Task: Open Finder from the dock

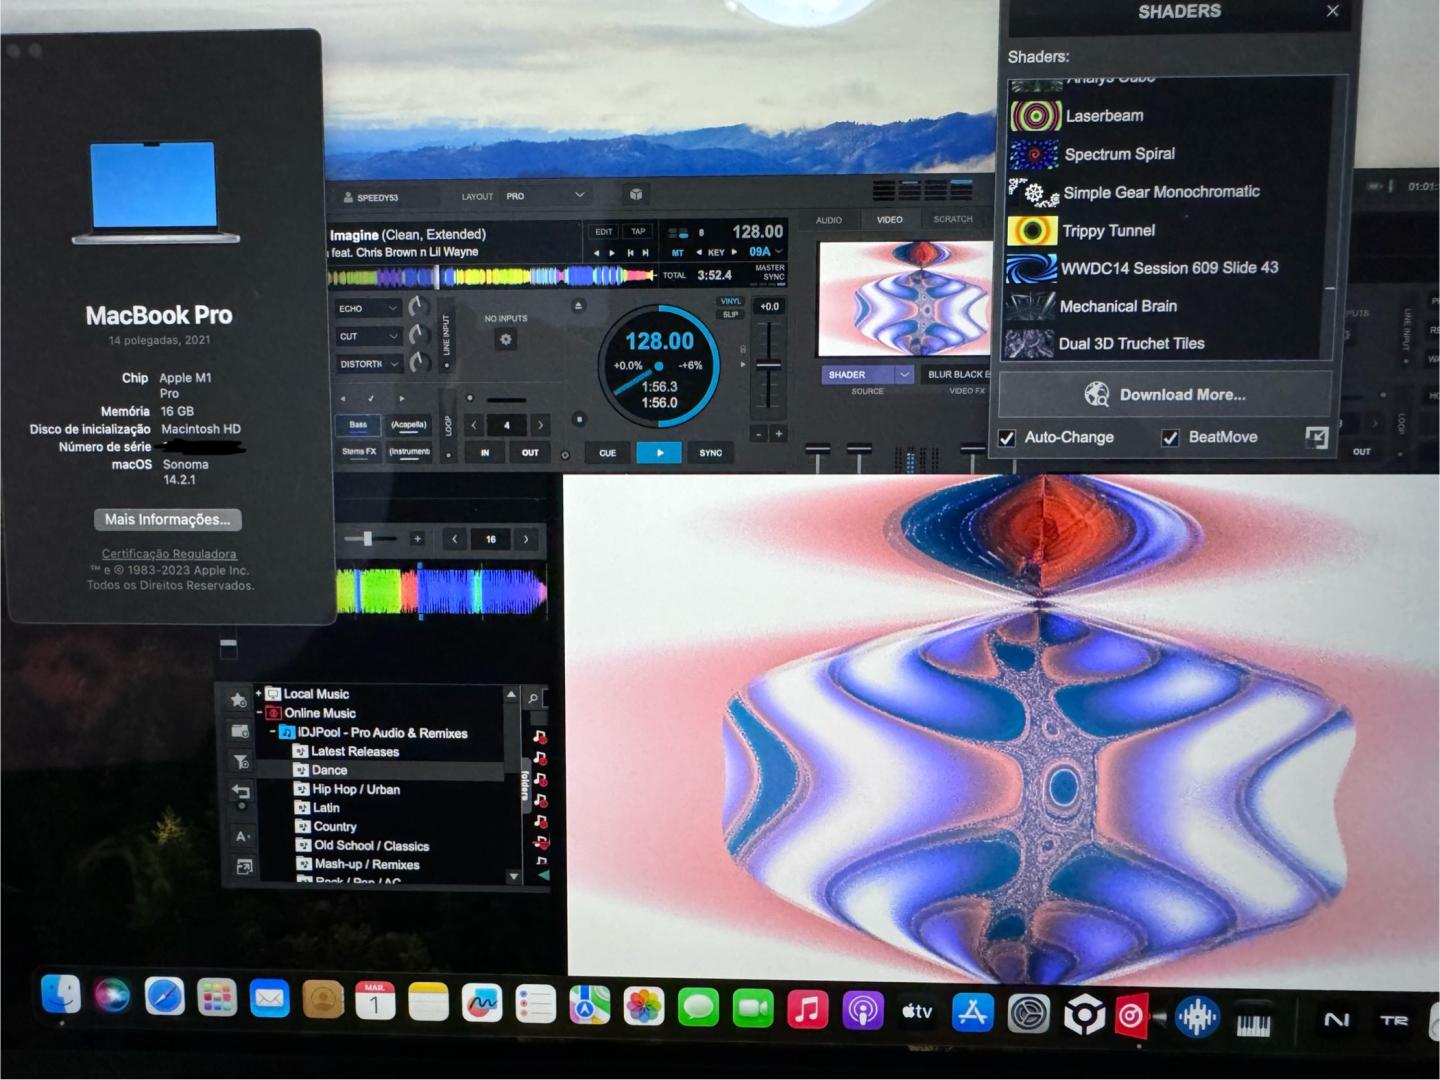Action: point(61,994)
